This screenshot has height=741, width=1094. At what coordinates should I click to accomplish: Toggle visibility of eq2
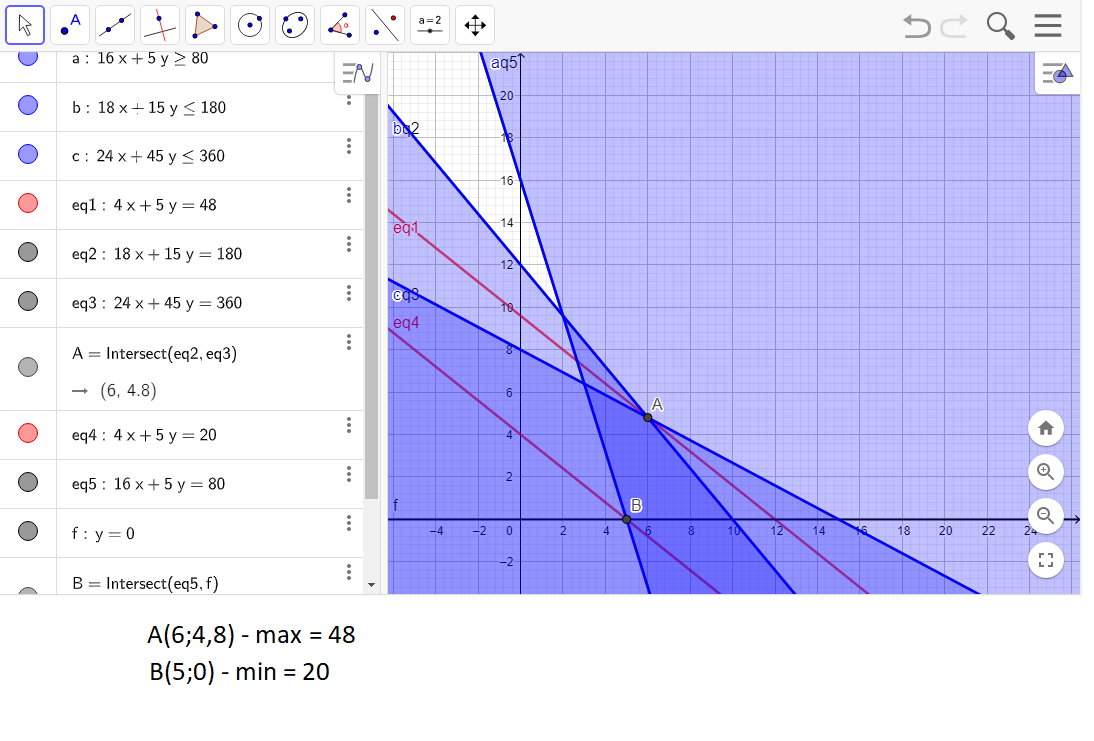(28, 253)
